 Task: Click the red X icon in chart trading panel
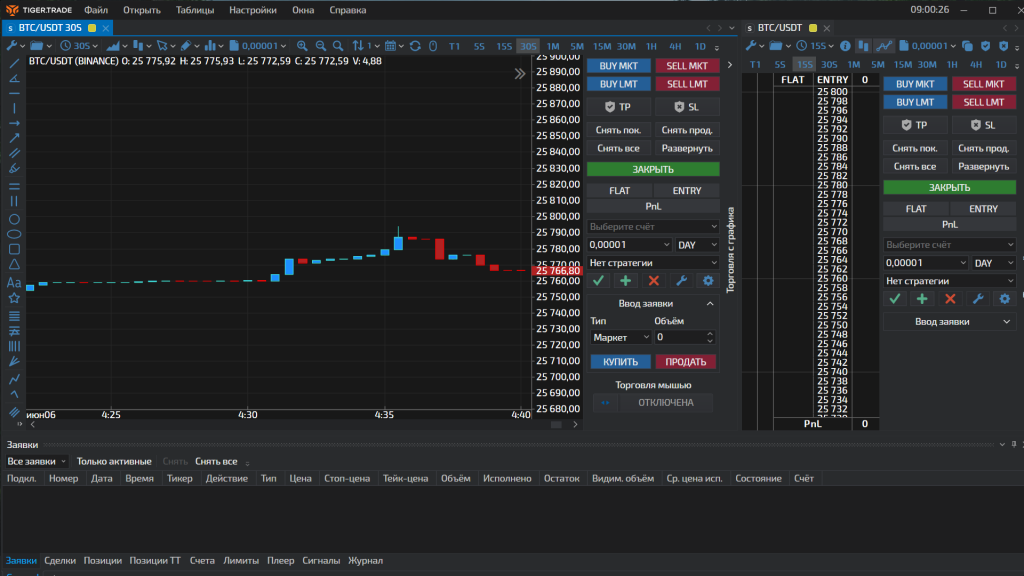pos(654,281)
